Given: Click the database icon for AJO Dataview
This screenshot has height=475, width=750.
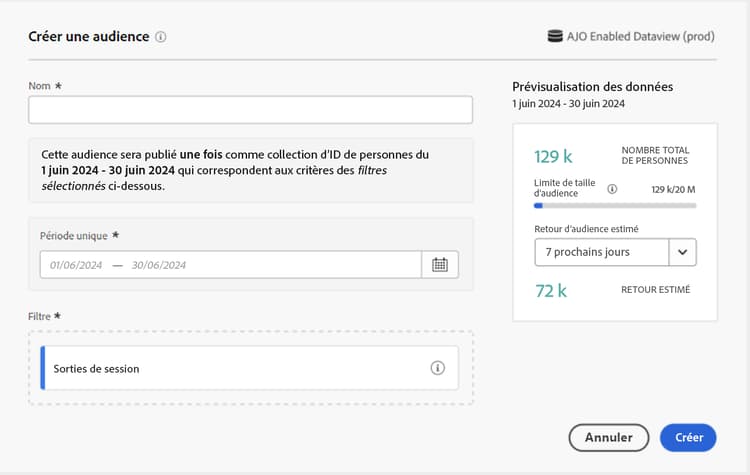Looking at the screenshot, I should click(555, 37).
